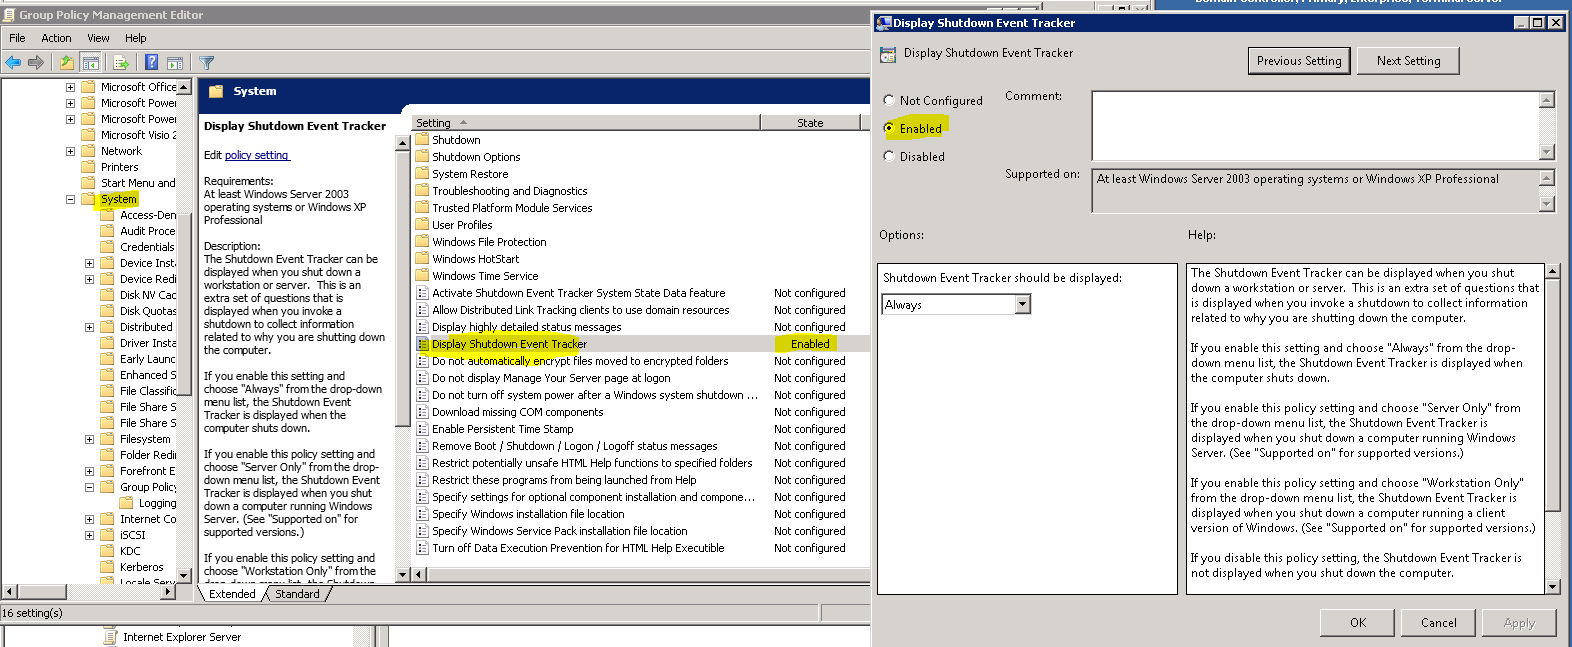Click the Apply button

pos(1519,622)
